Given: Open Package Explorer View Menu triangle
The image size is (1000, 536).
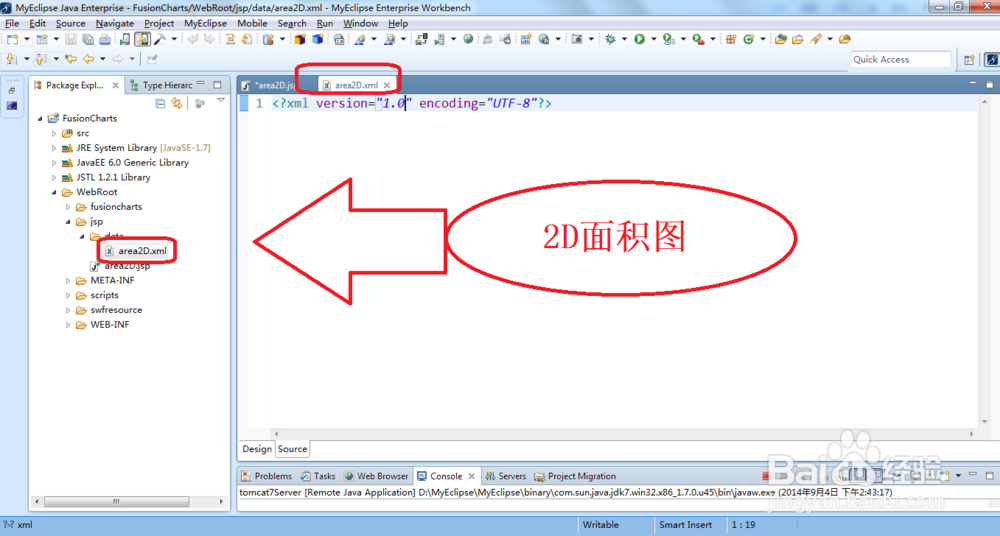Looking at the screenshot, I should tap(221, 101).
